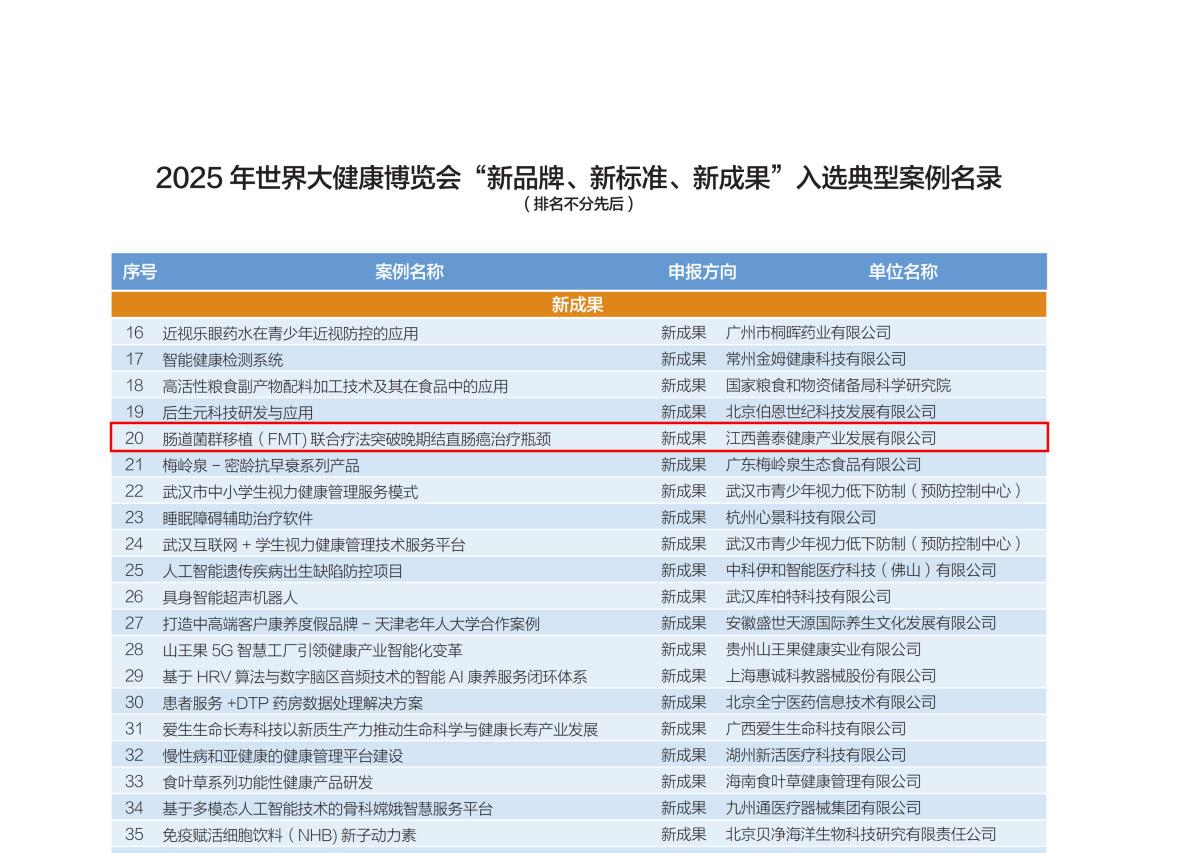Select case name 后生元科技研发与应用
This screenshot has height=853, width=1191.
238,412
